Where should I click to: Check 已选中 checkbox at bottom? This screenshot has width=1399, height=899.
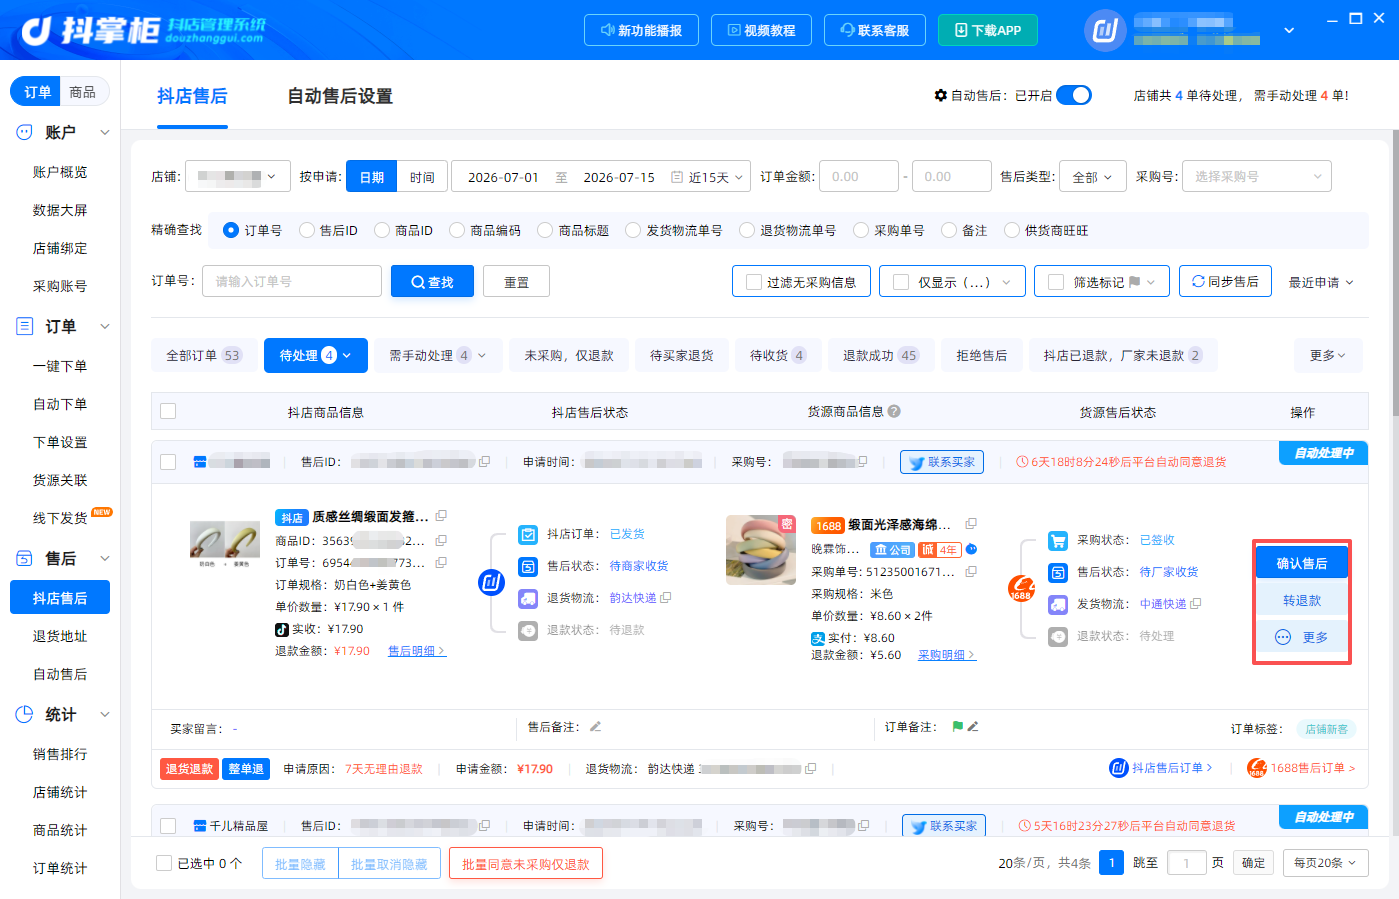164,863
